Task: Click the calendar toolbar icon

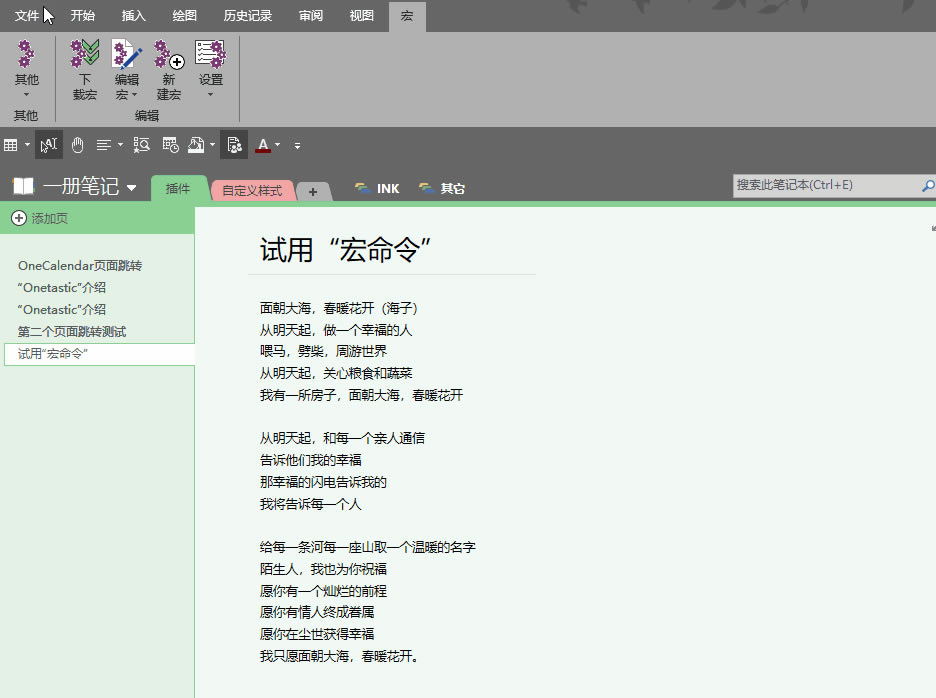Action: coord(170,144)
